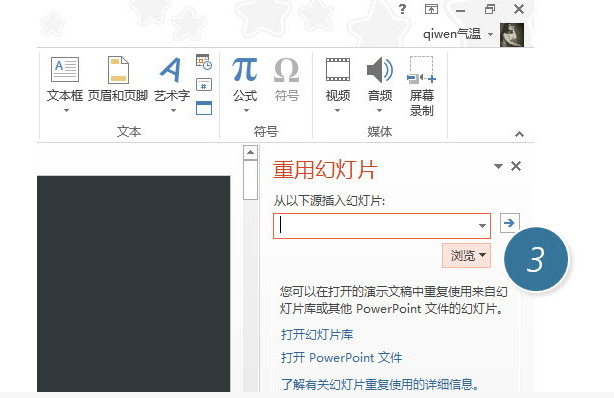Learn more about reusing slides link
The image size is (614, 398).
(x=380, y=384)
